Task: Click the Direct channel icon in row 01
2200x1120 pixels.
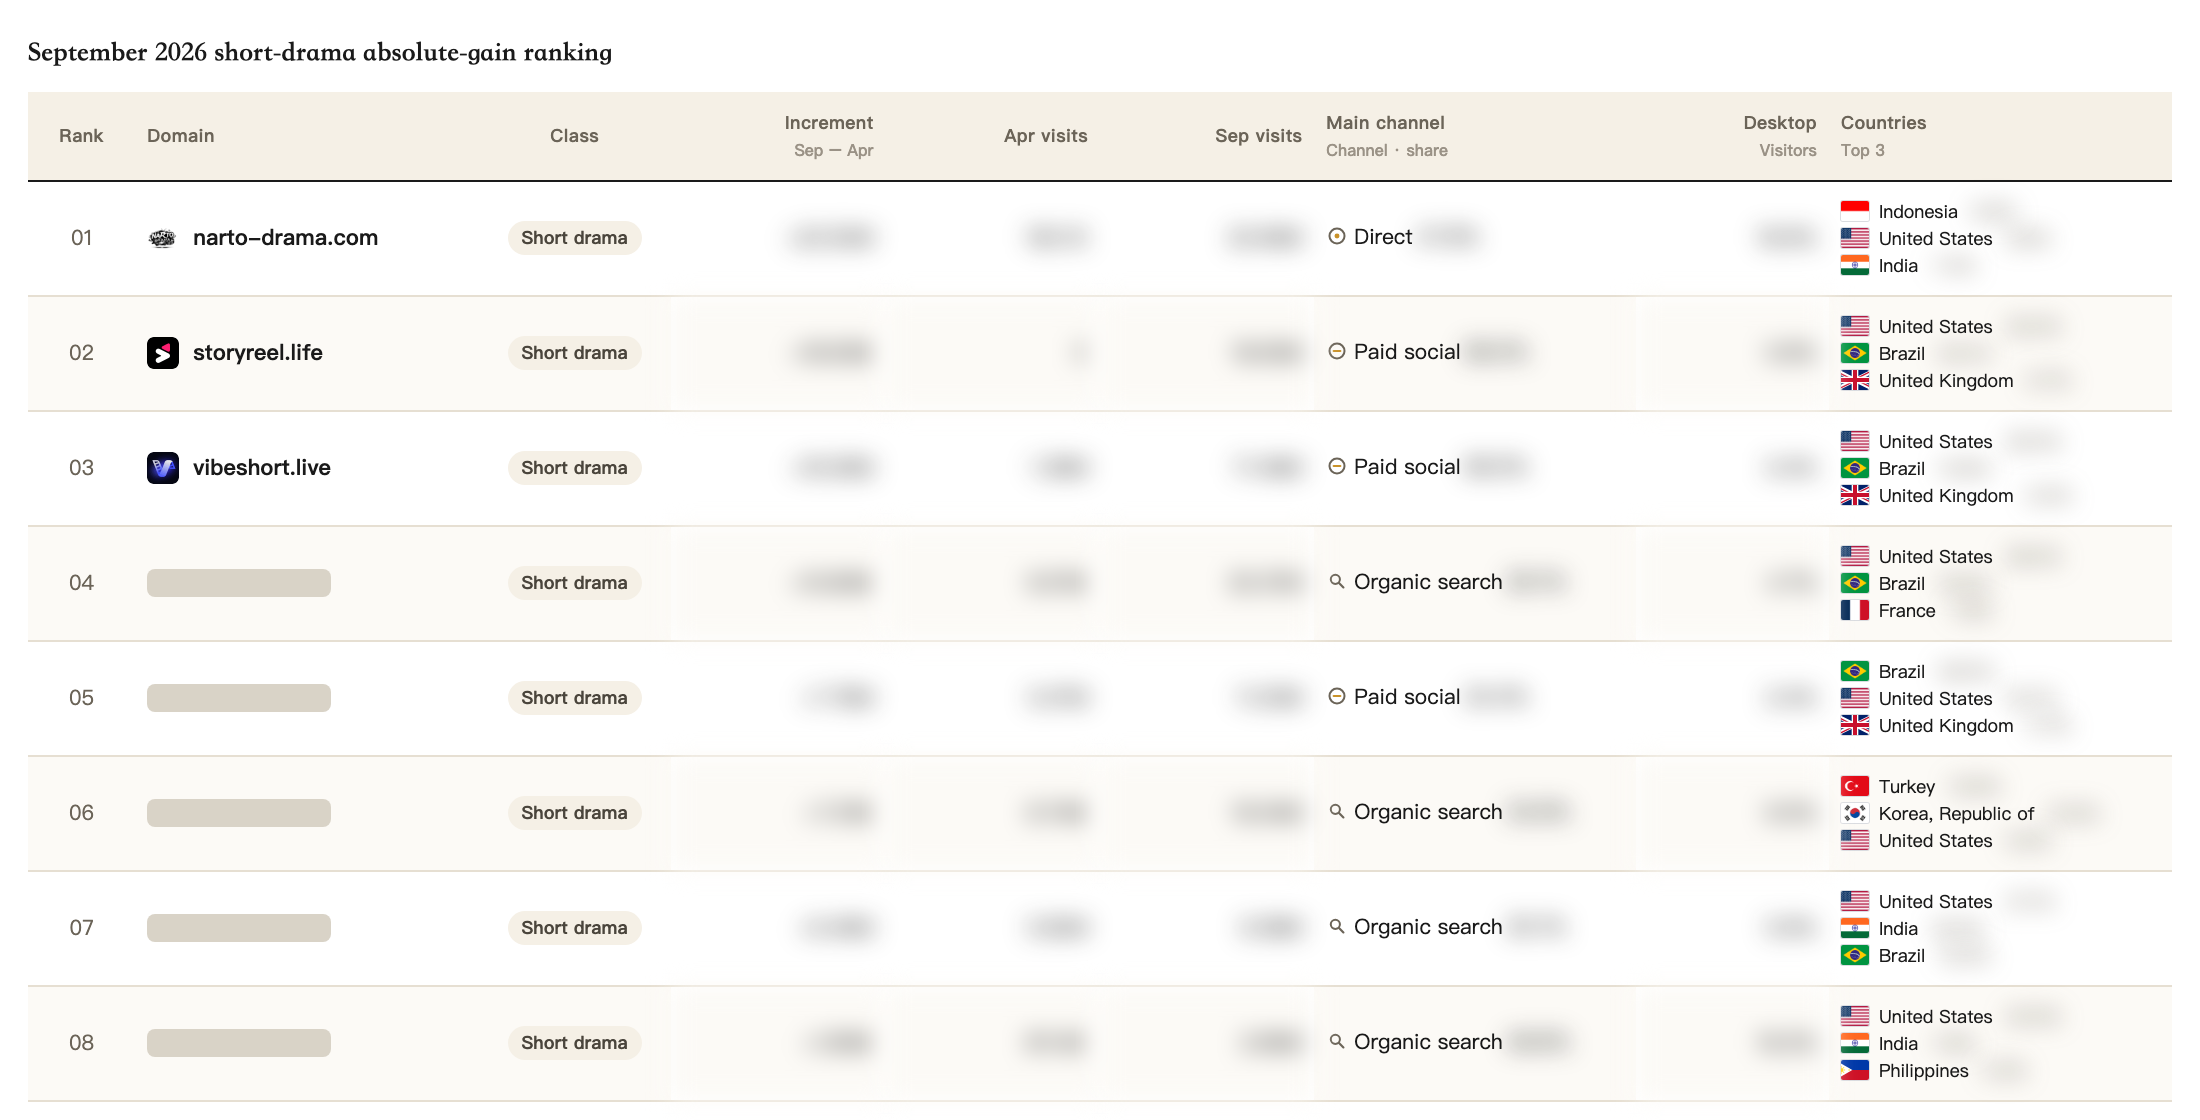Action: point(1337,237)
